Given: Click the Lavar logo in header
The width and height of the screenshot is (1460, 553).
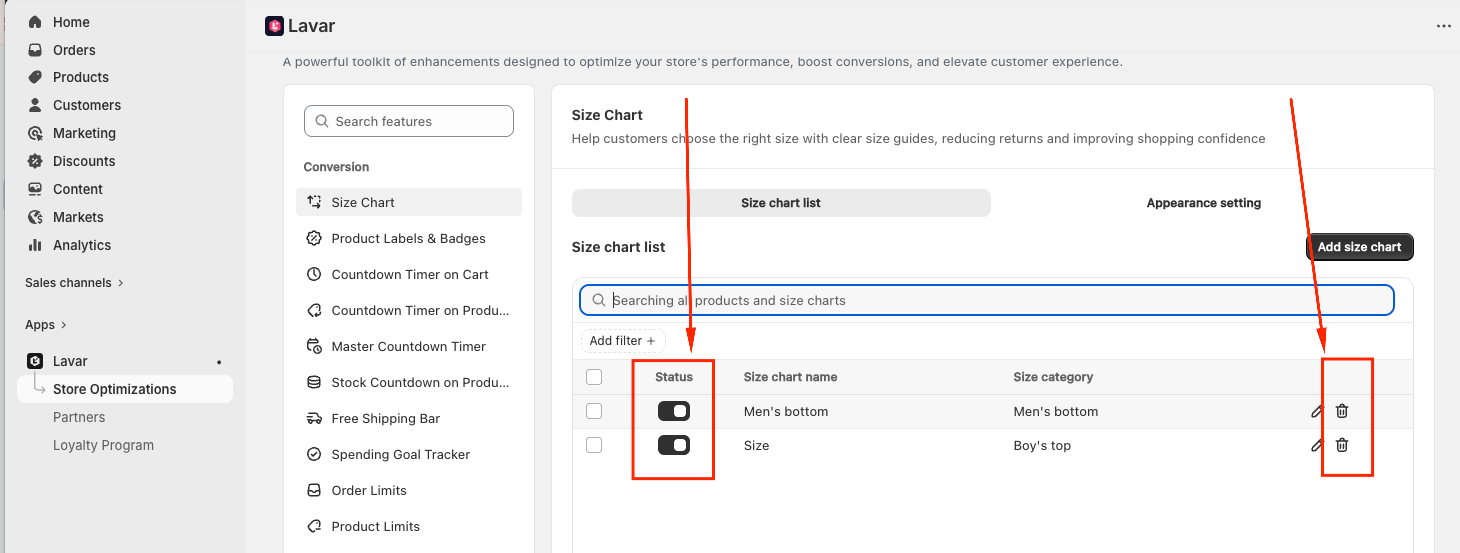Looking at the screenshot, I should click(x=274, y=26).
